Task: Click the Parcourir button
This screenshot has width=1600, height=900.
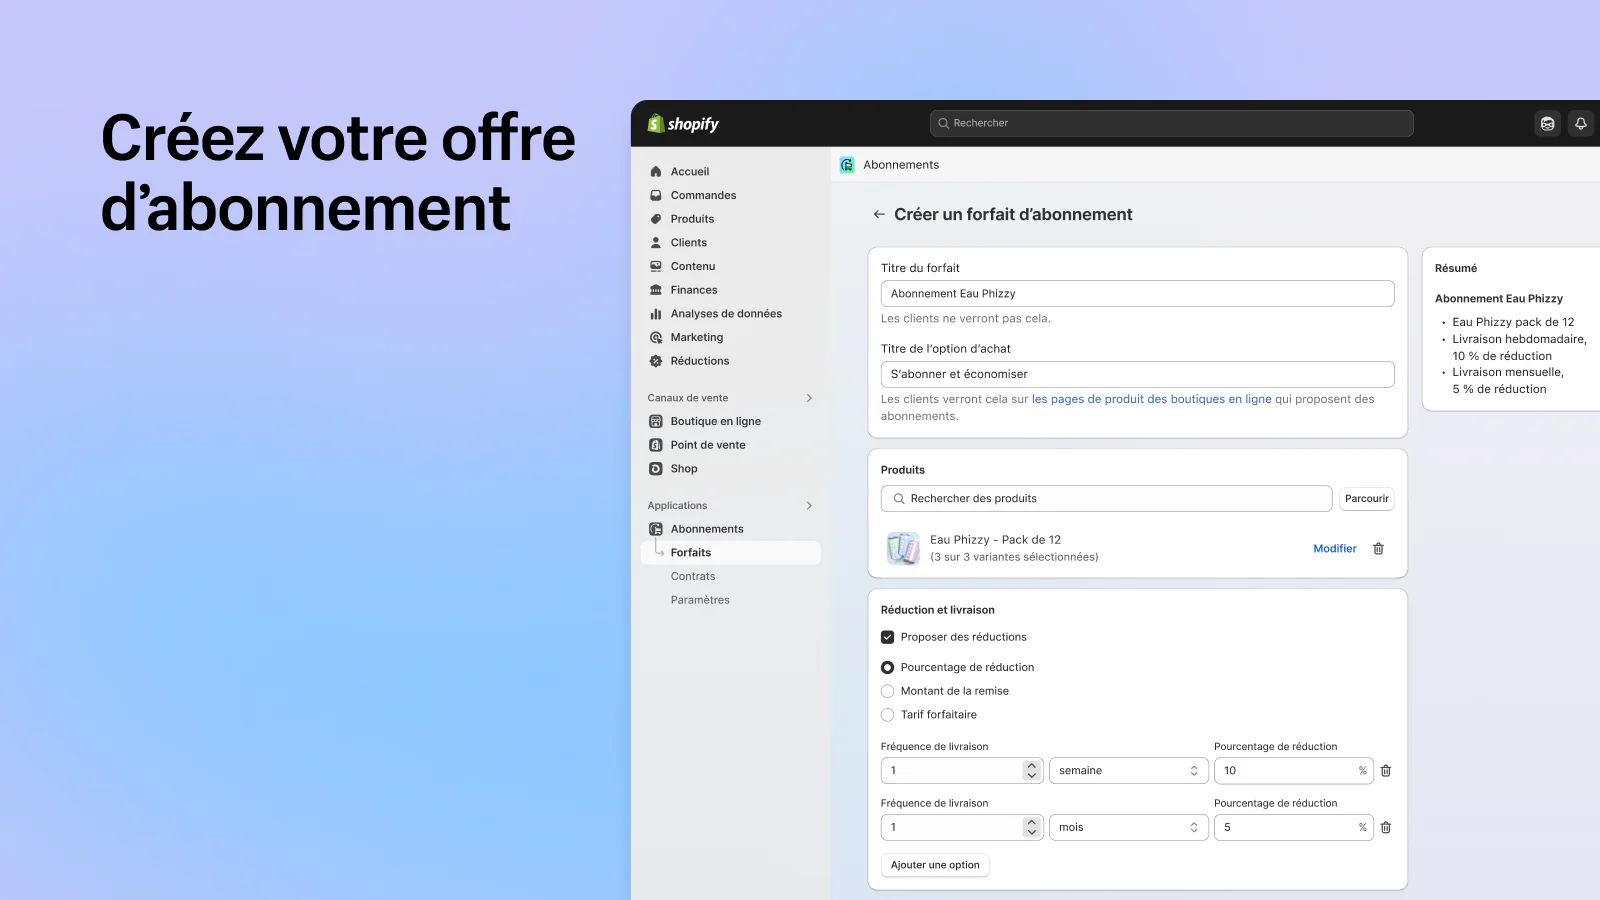Action: click(1366, 499)
